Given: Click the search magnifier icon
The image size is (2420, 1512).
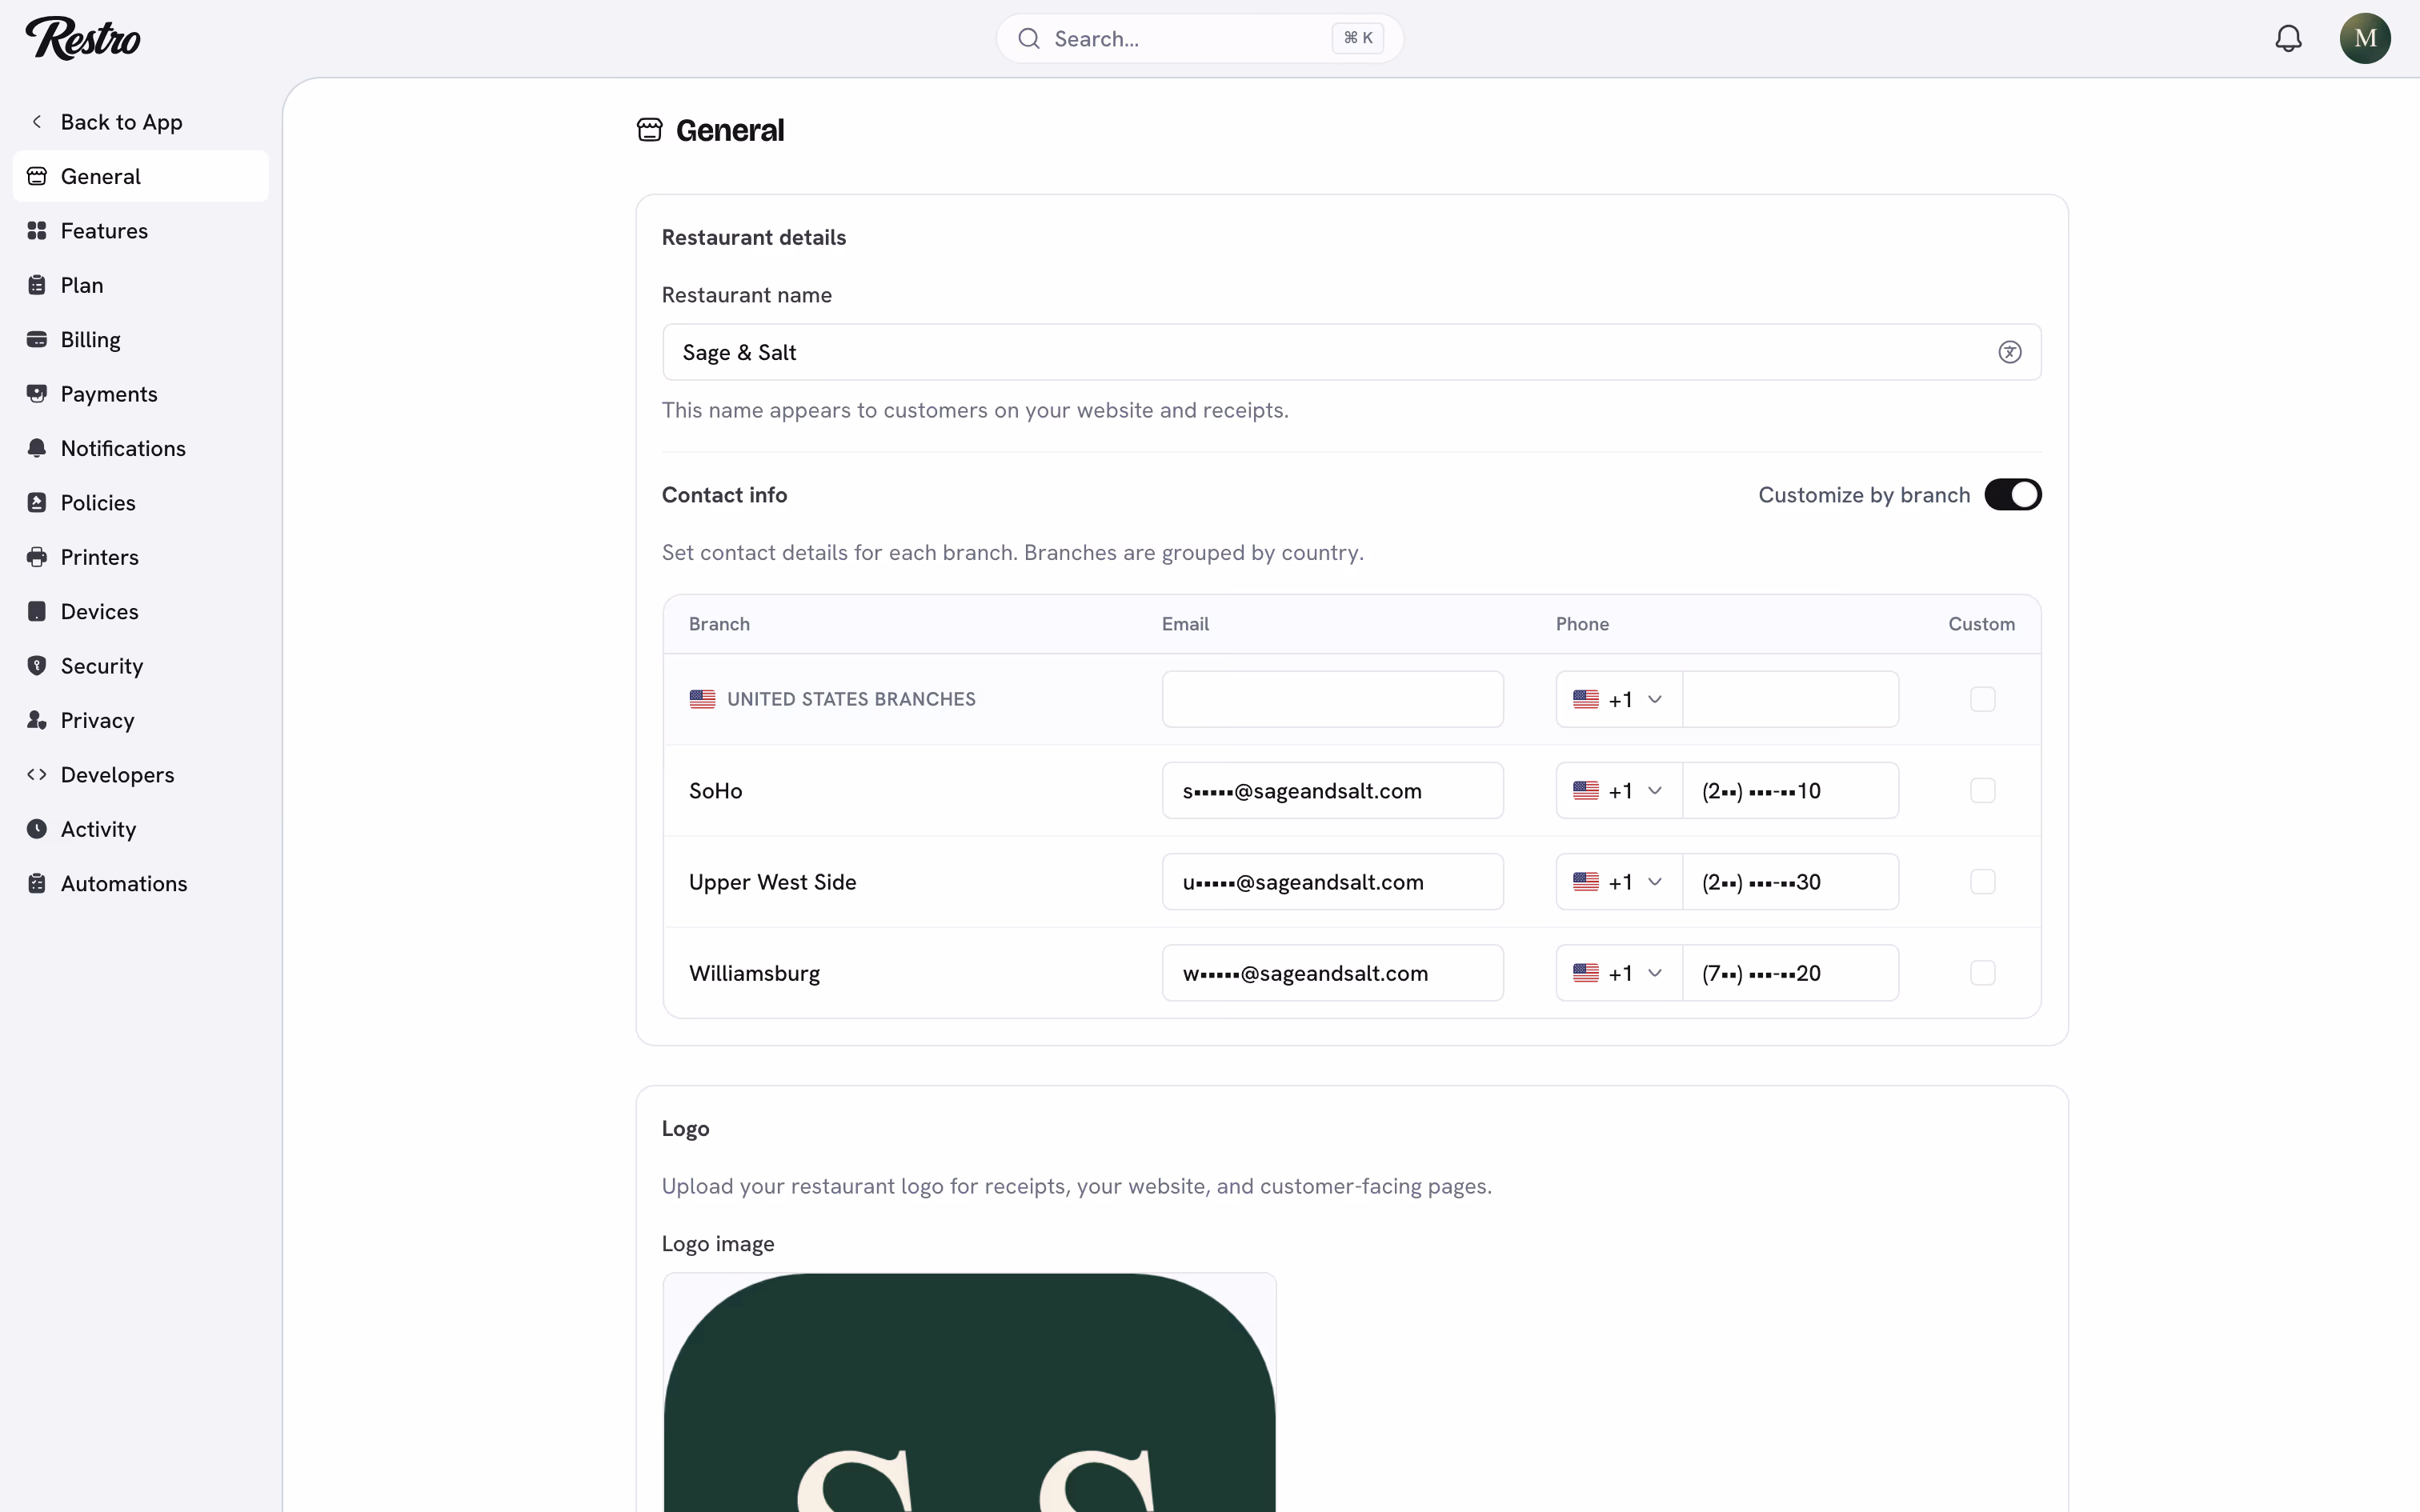Looking at the screenshot, I should click(1029, 38).
